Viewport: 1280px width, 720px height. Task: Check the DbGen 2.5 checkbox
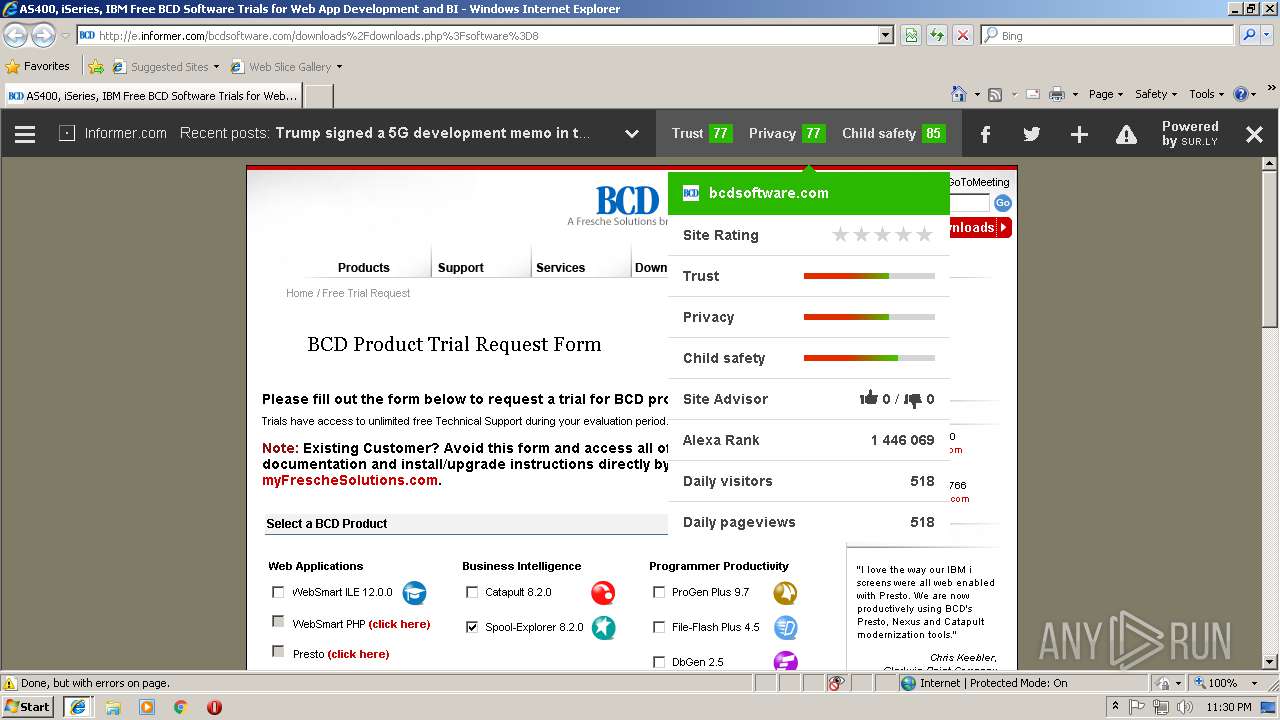click(659, 662)
